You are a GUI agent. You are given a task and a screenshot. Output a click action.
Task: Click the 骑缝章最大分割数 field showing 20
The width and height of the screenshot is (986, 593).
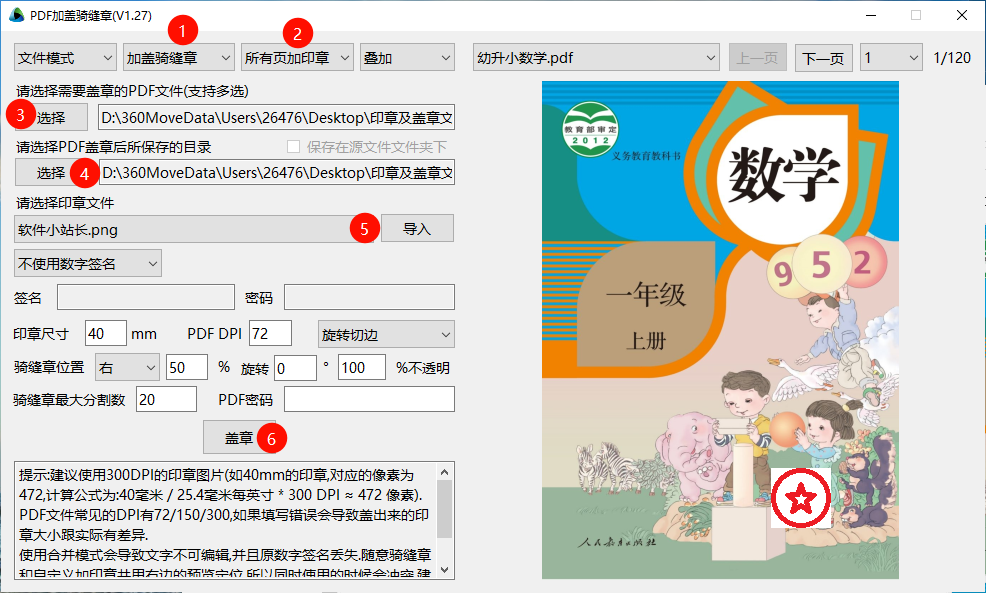(167, 399)
